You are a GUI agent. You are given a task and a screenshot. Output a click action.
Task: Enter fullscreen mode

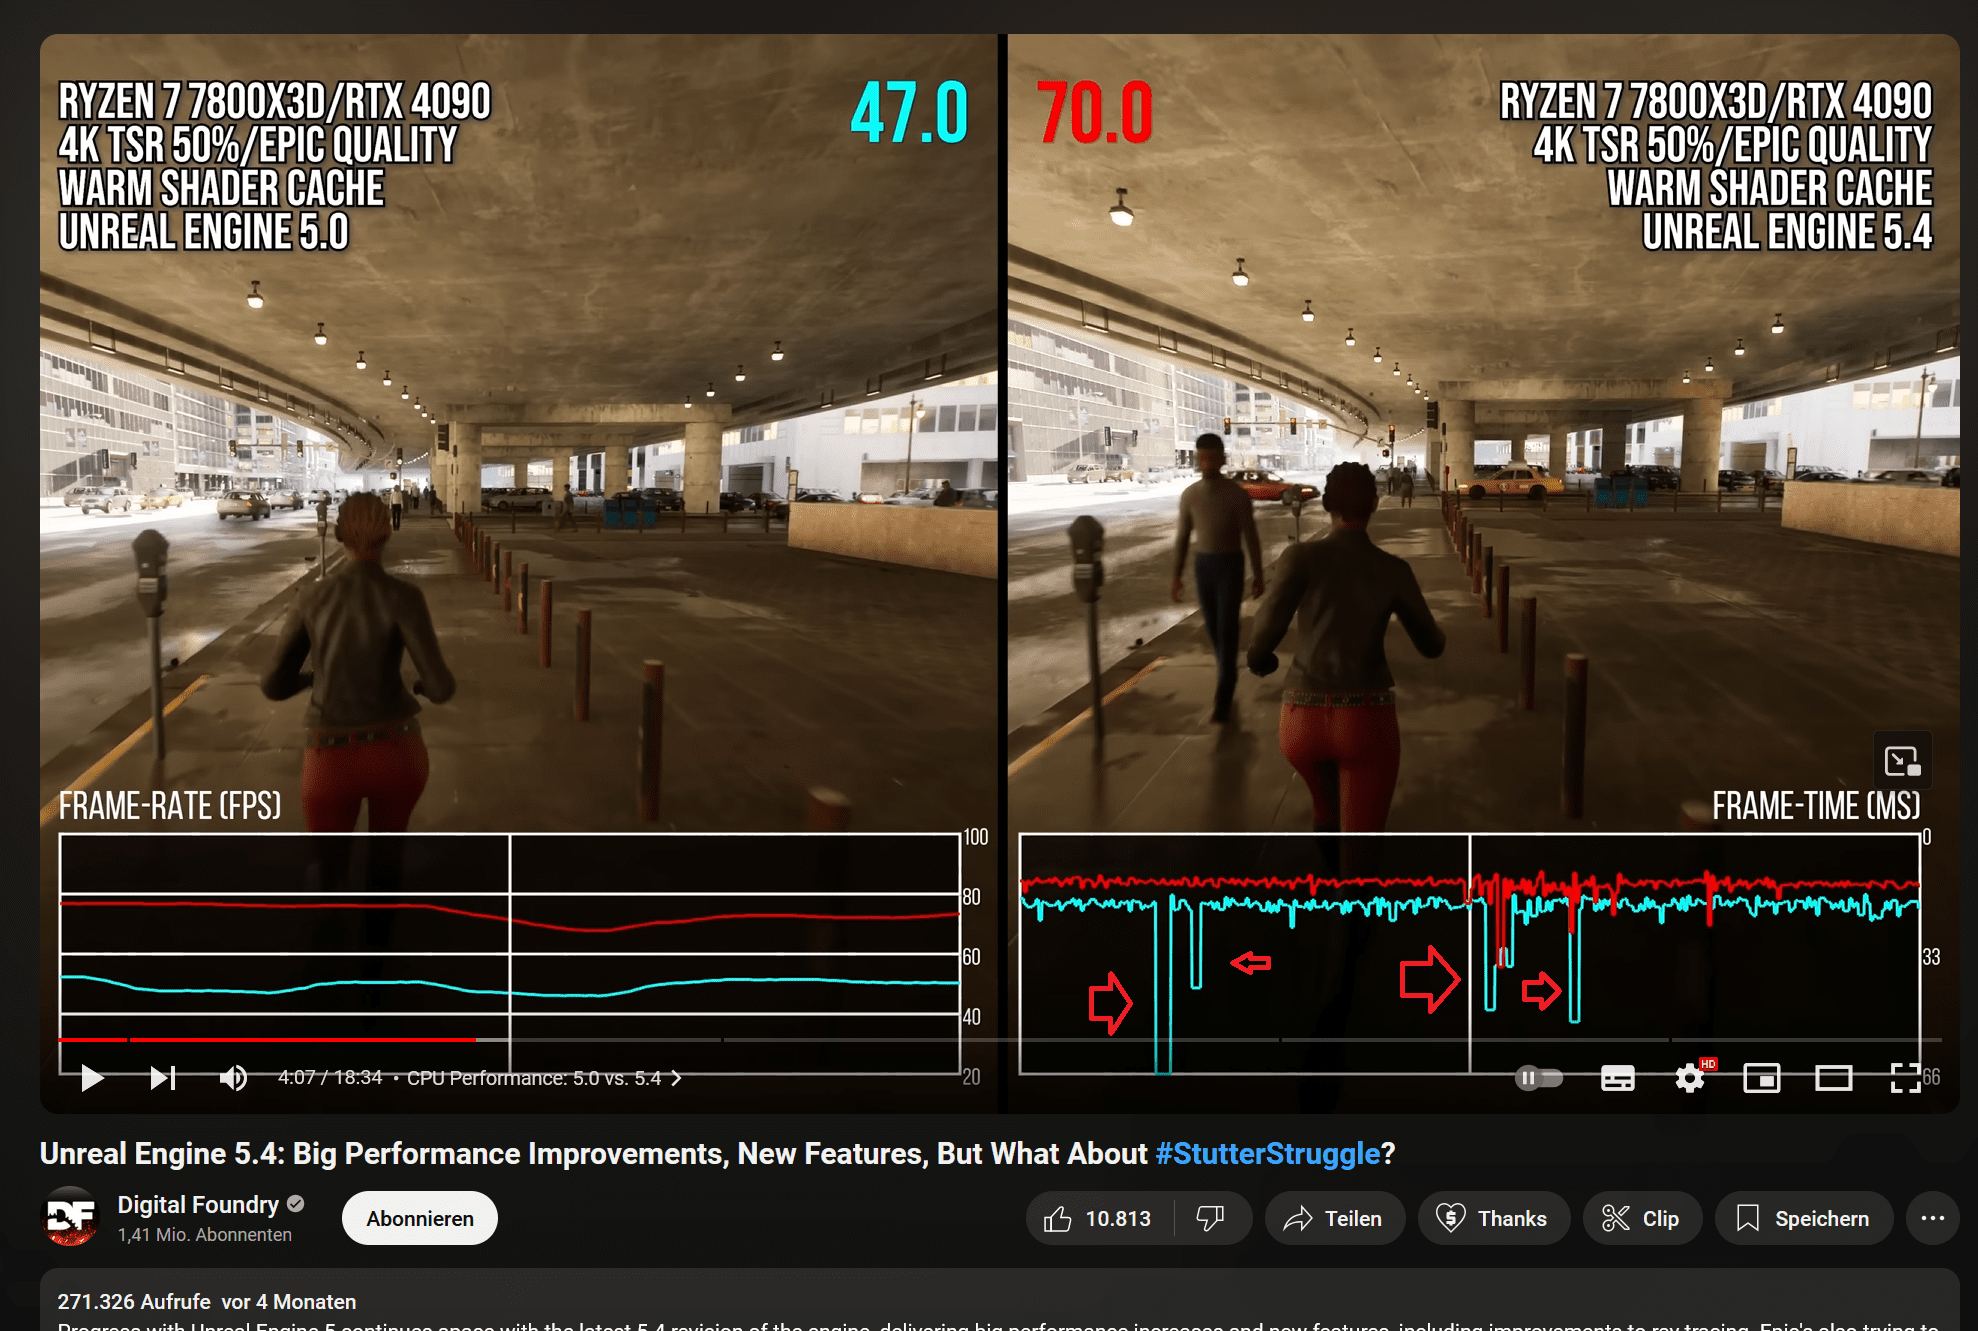1906,1078
